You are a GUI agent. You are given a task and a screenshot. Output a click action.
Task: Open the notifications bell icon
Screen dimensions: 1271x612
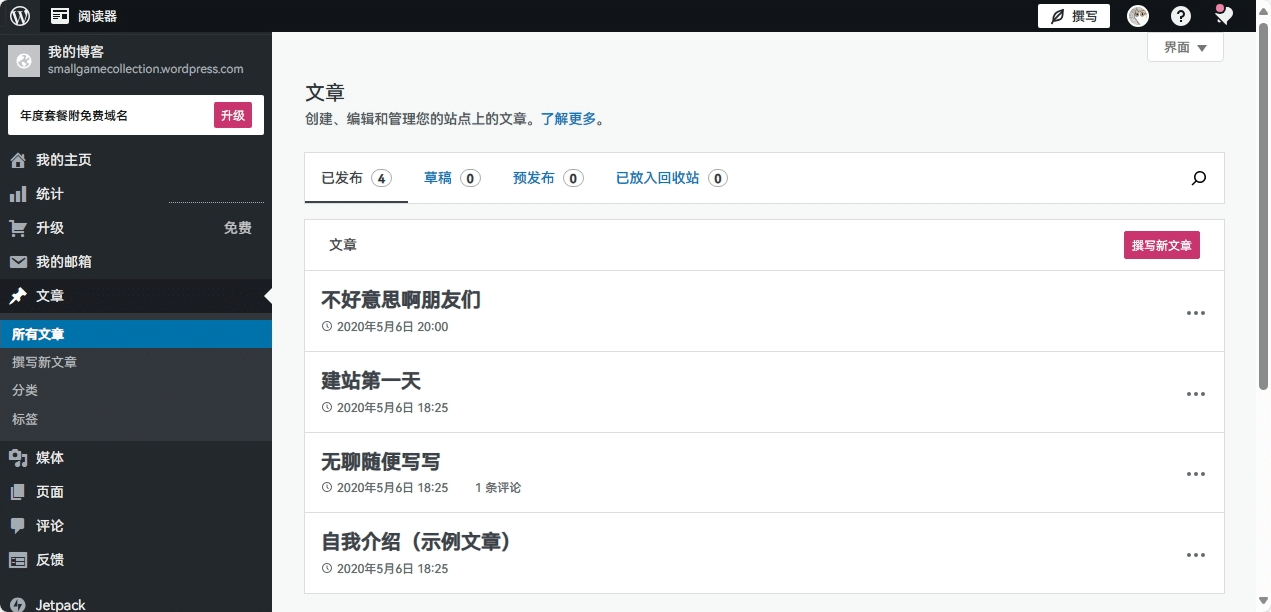1223,16
